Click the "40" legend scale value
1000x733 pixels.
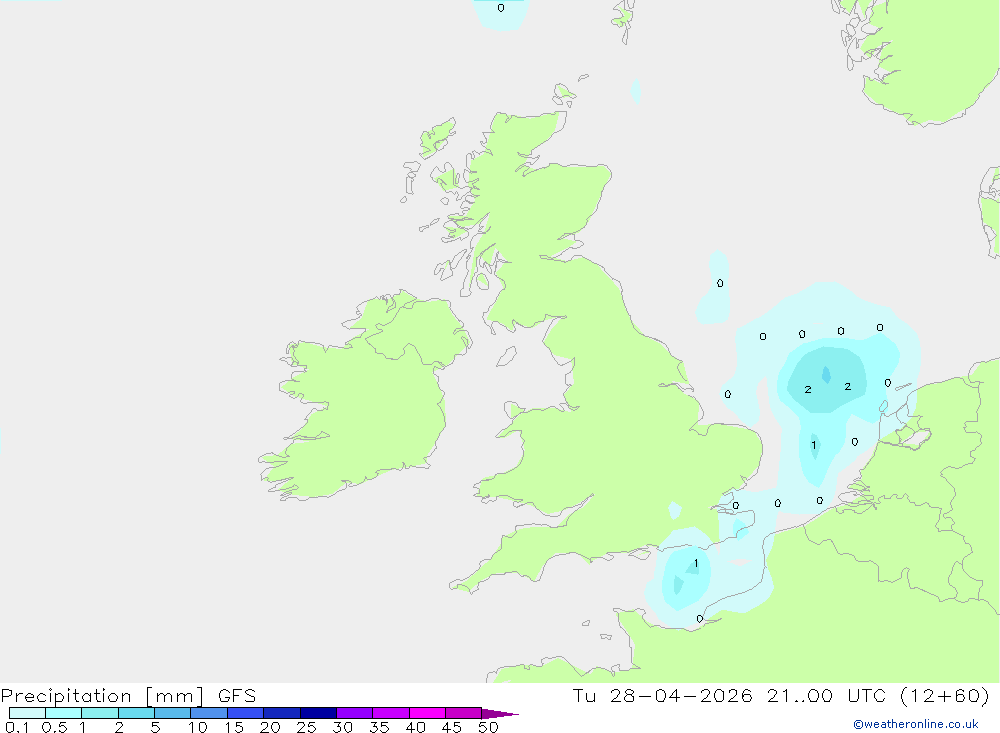(x=416, y=727)
